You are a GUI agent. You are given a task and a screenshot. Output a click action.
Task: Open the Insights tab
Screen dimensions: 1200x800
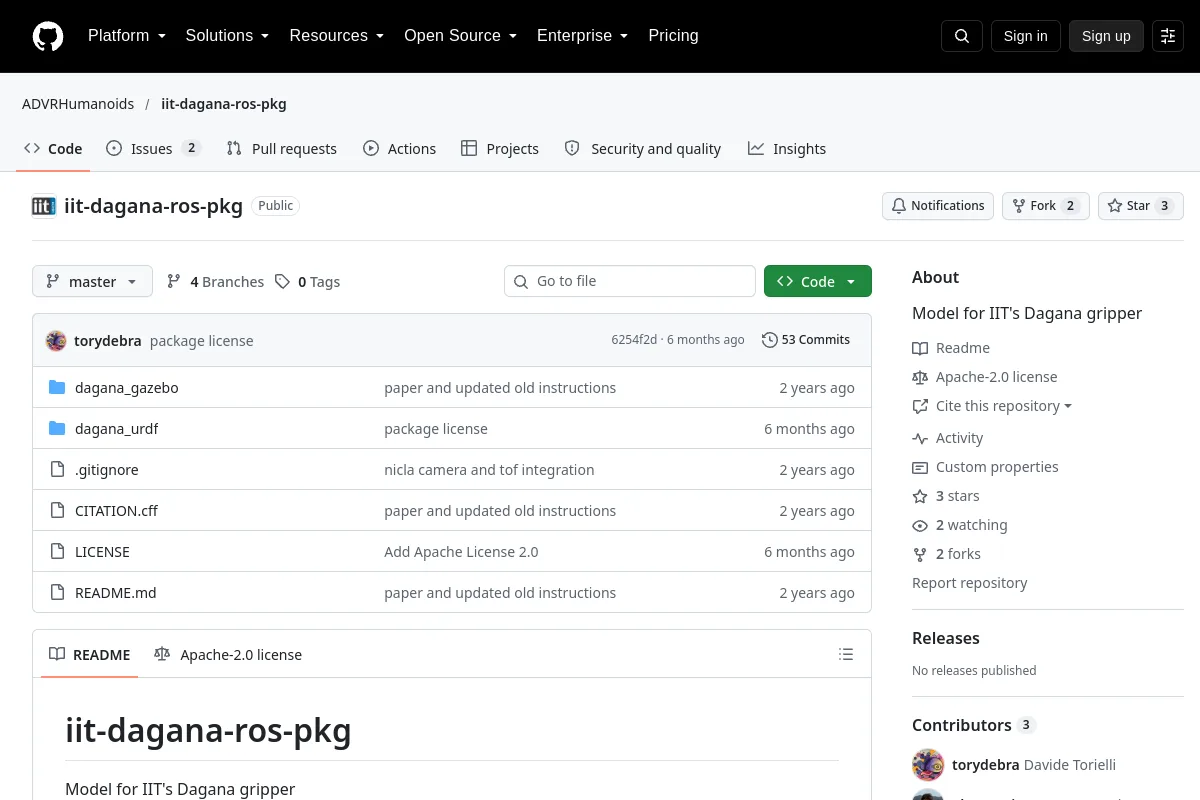coord(786,149)
